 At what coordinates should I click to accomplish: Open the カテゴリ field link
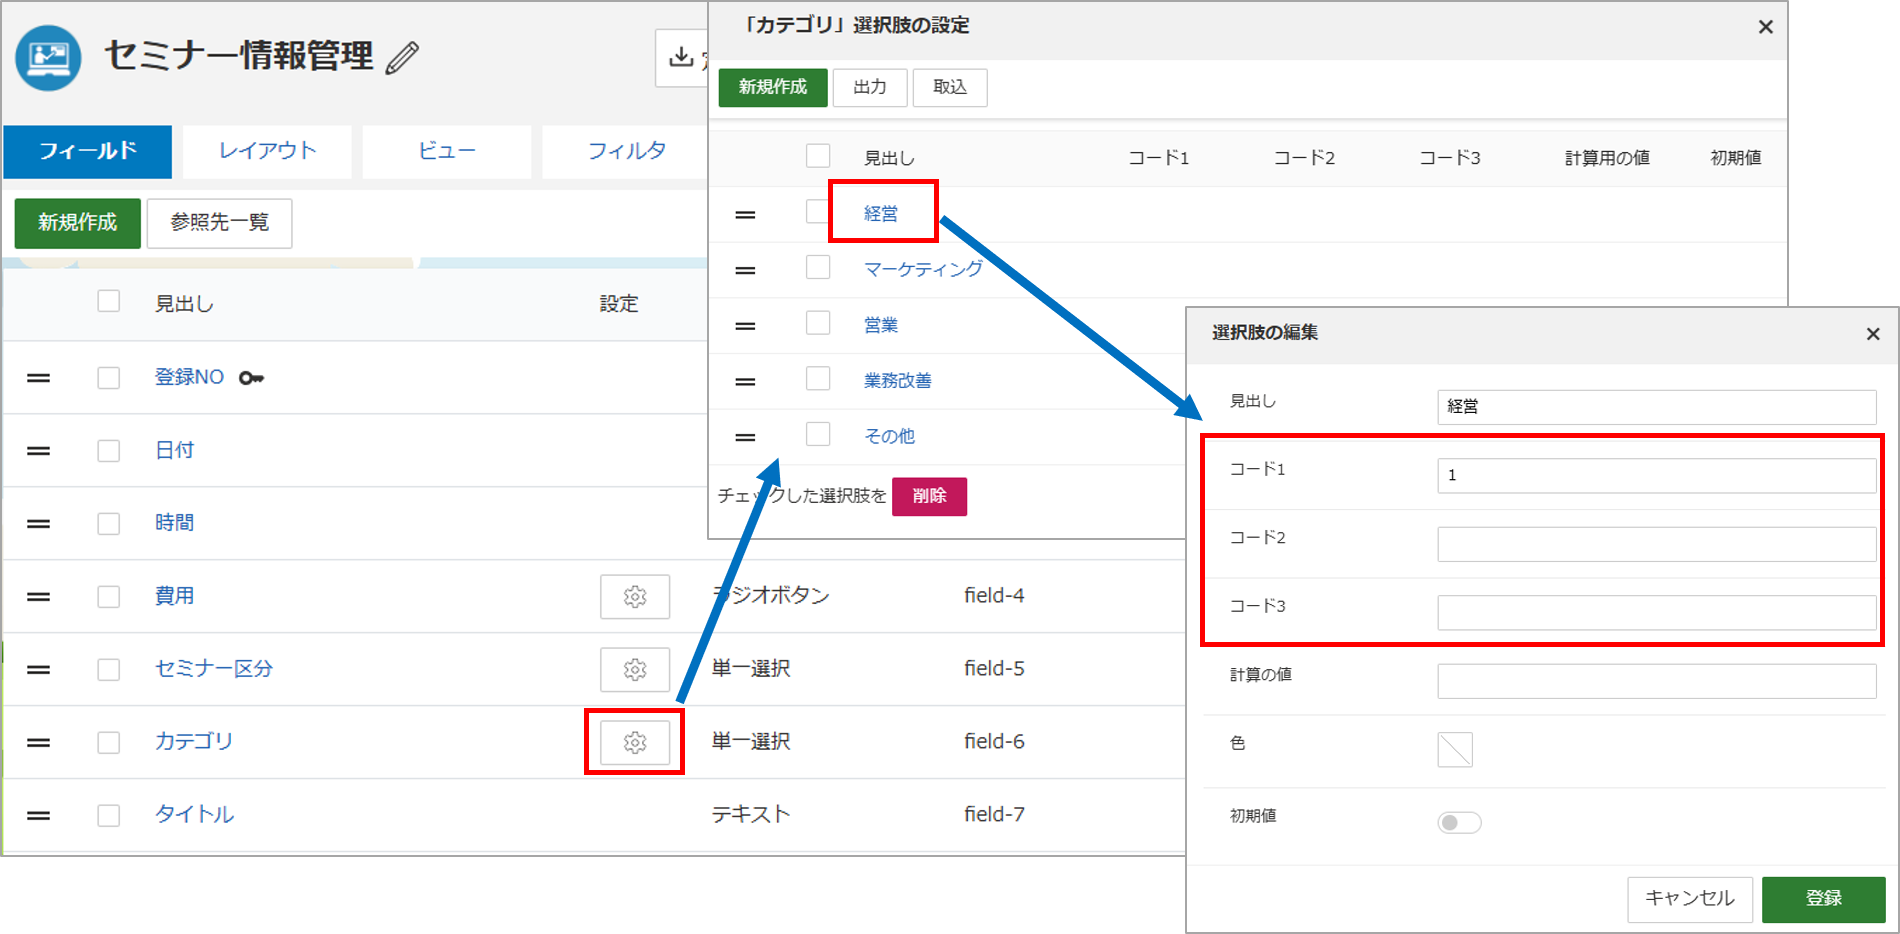point(194,742)
